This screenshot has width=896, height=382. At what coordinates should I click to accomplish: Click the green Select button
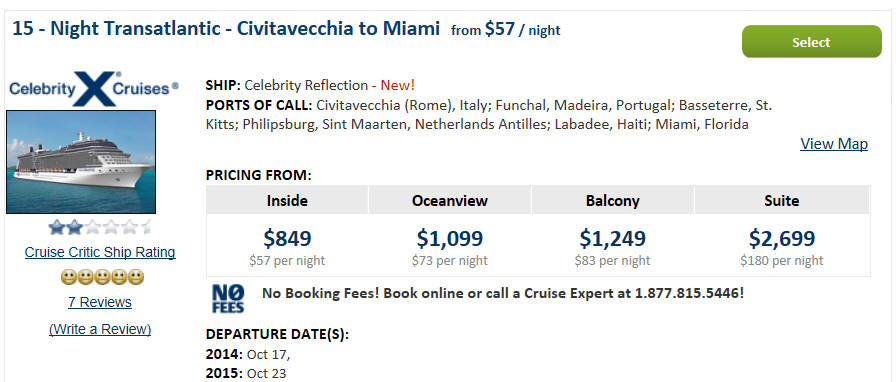tap(811, 42)
